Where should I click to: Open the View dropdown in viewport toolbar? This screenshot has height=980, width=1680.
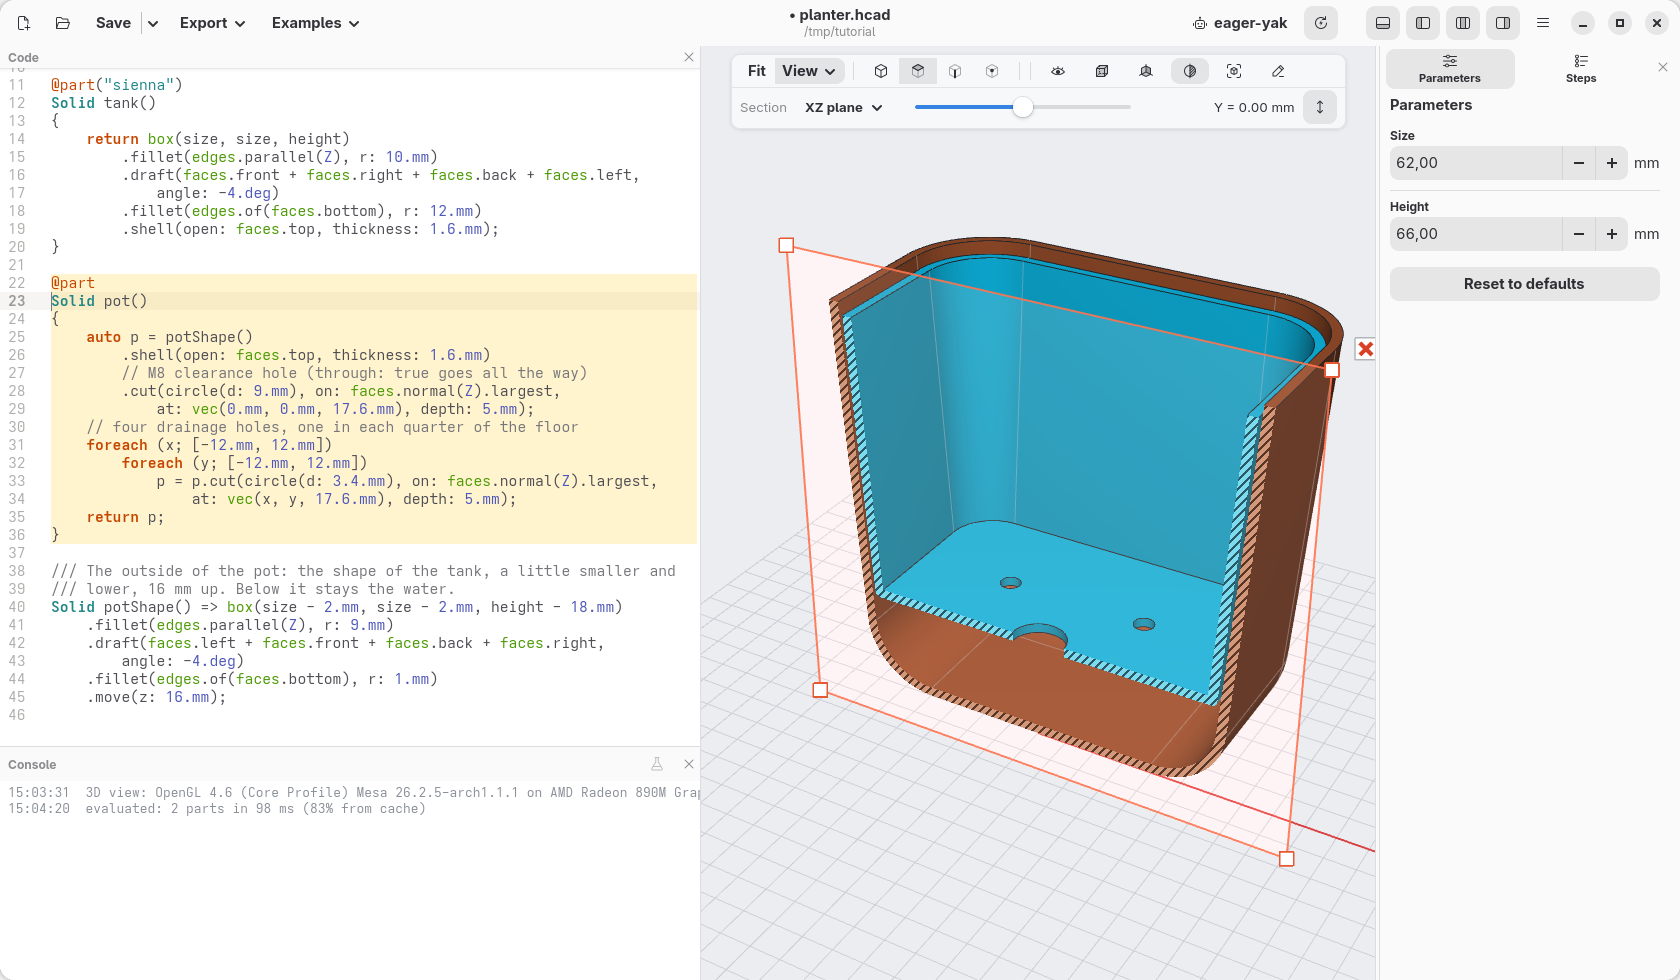809,71
